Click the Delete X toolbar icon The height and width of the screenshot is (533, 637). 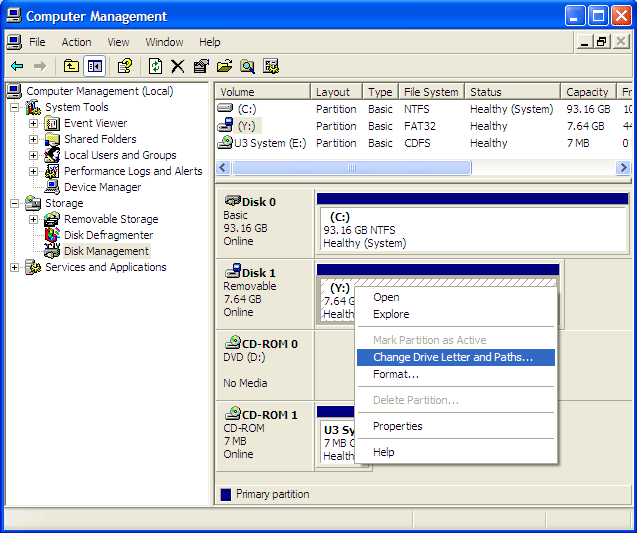[x=178, y=66]
